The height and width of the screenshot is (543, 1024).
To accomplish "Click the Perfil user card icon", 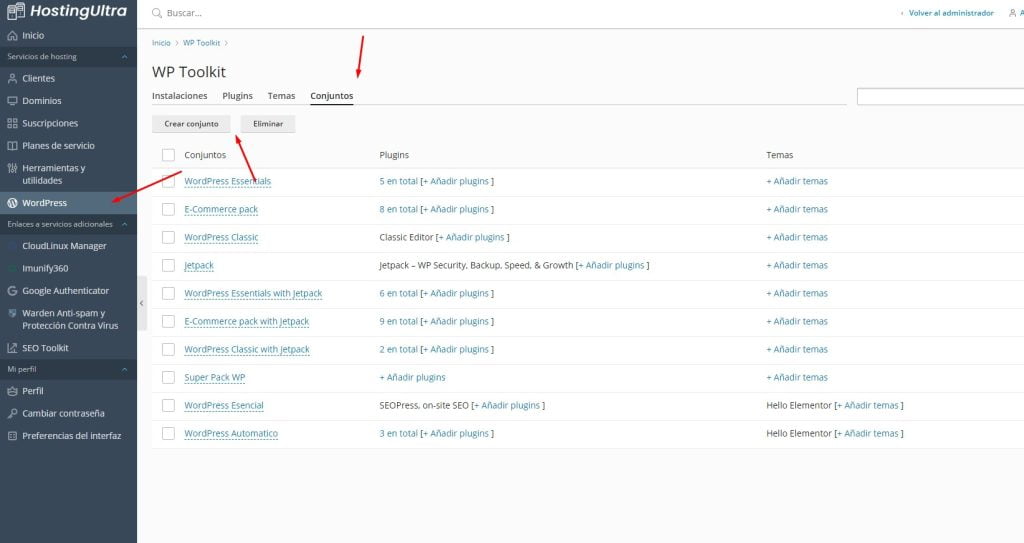I will (12, 391).
